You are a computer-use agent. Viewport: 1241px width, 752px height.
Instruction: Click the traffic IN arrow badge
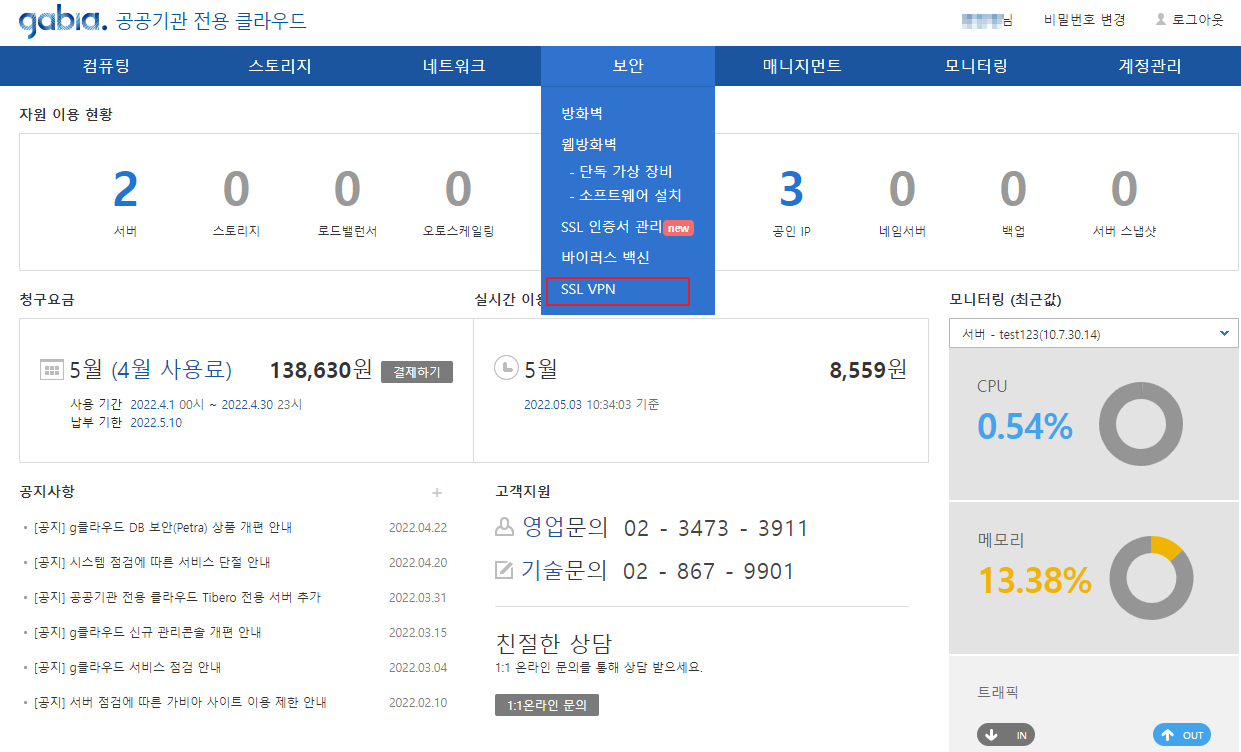tap(1005, 735)
